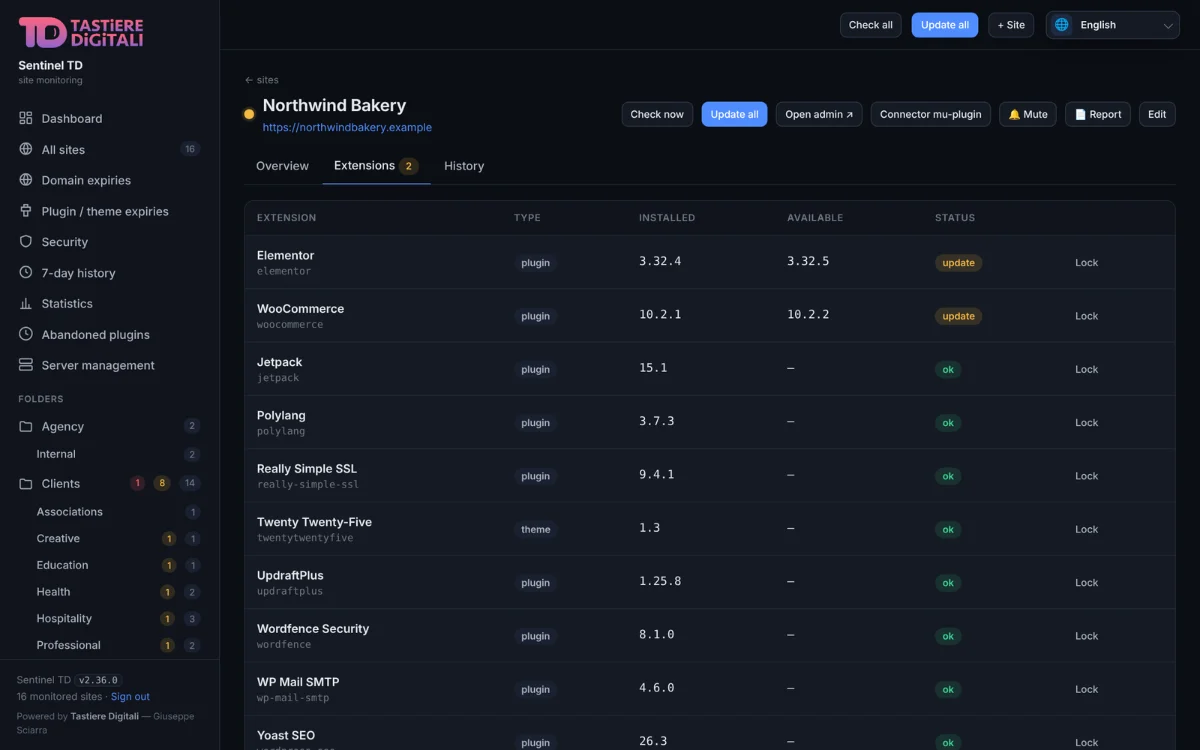Click the update badge for WooCommerce
This screenshot has width=1200, height=750.
958,316
